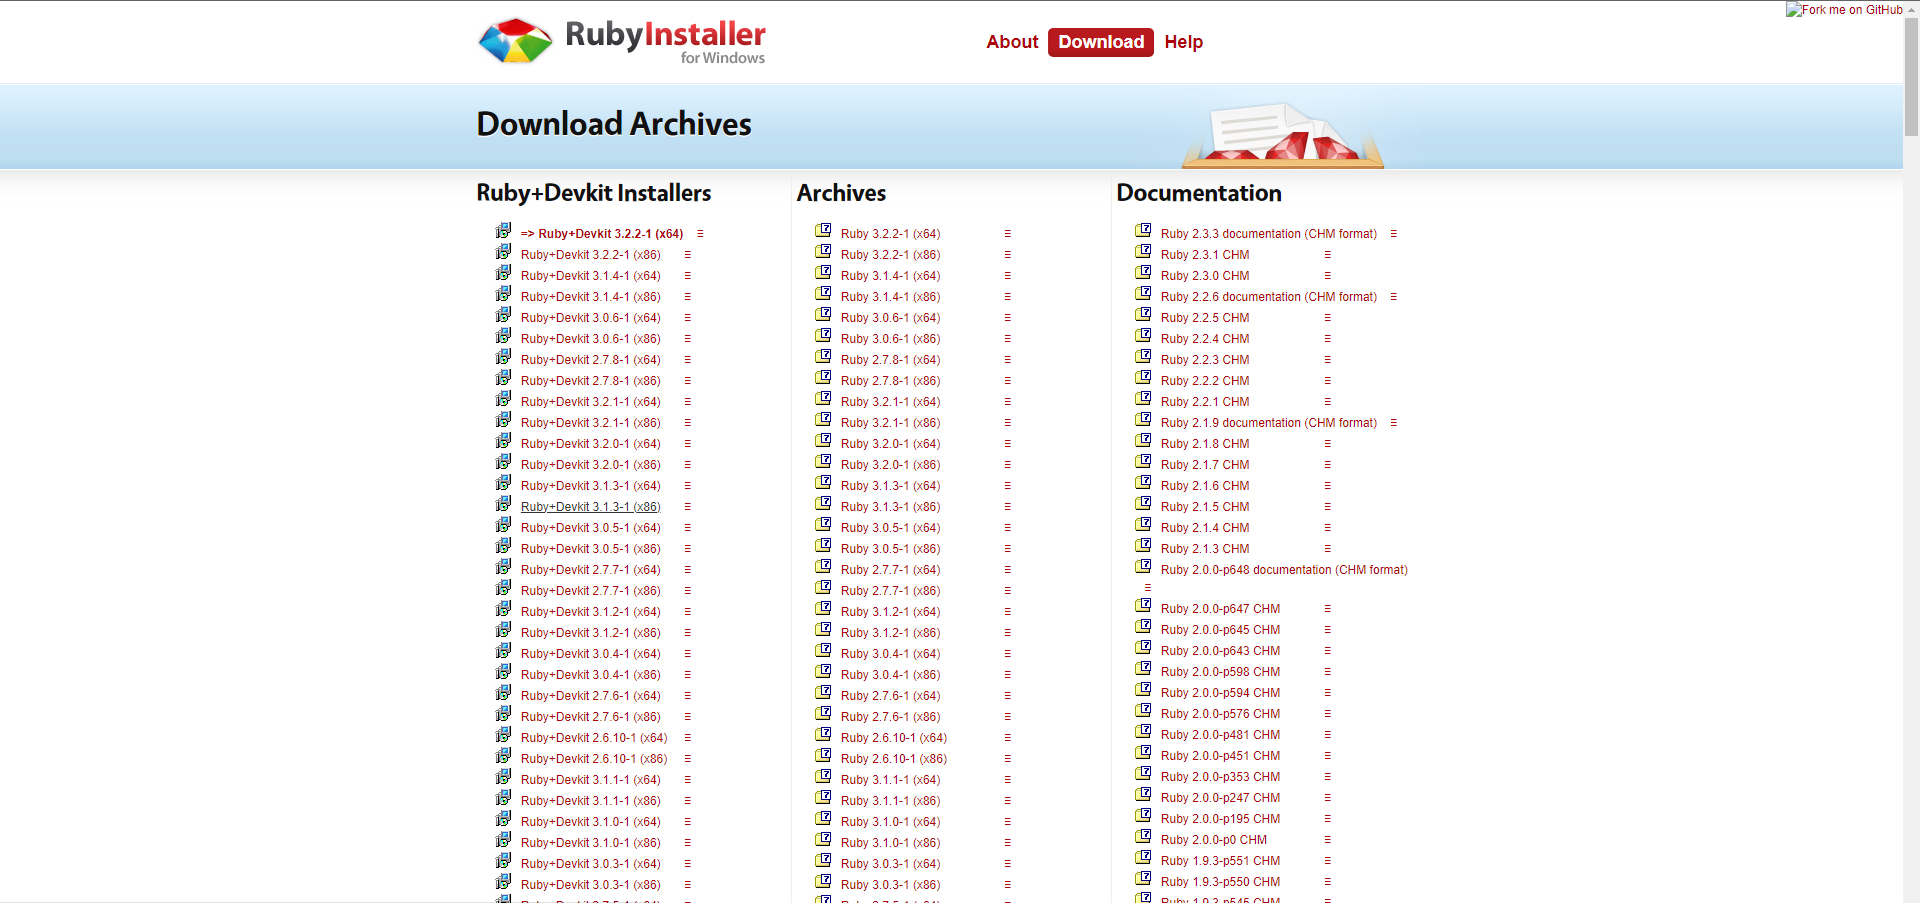Click installer icon beside Ruby+Devkit 3.0.4-1 (x64)

[x=503, y=651]
